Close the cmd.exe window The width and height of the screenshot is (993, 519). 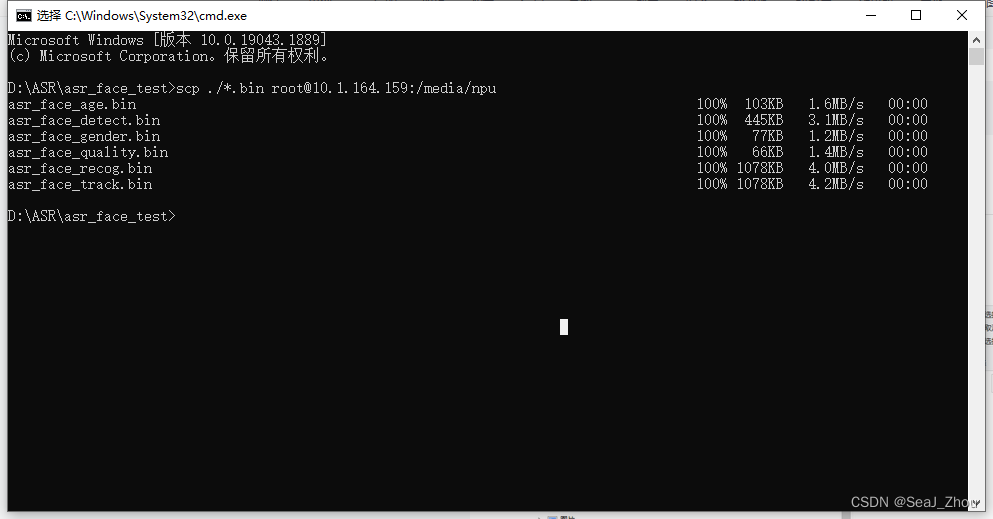coord(961,15)
